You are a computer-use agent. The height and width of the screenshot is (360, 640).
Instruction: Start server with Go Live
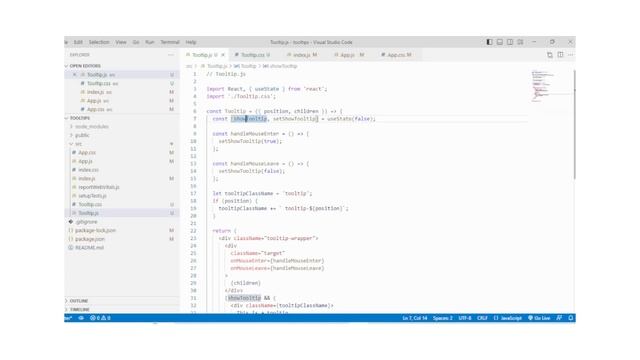(x=539, y=318)
